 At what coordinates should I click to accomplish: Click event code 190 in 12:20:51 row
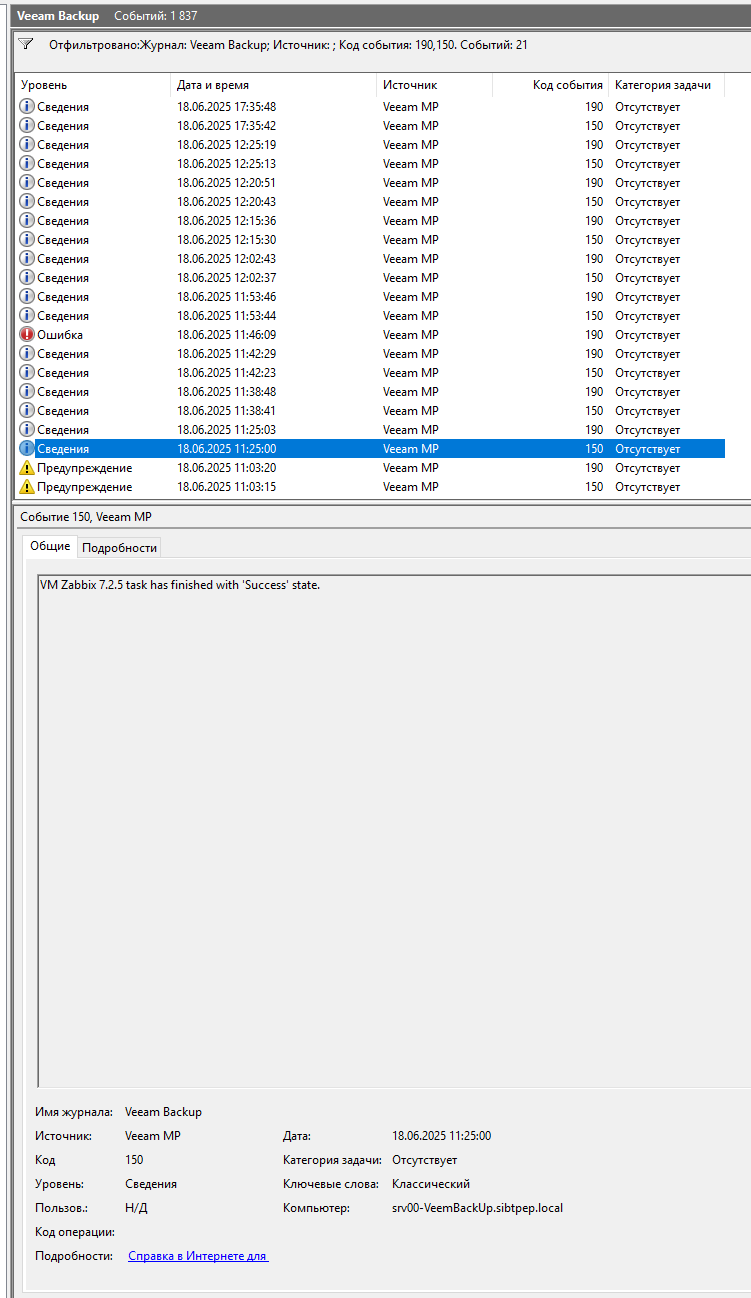tap(594, 183)
